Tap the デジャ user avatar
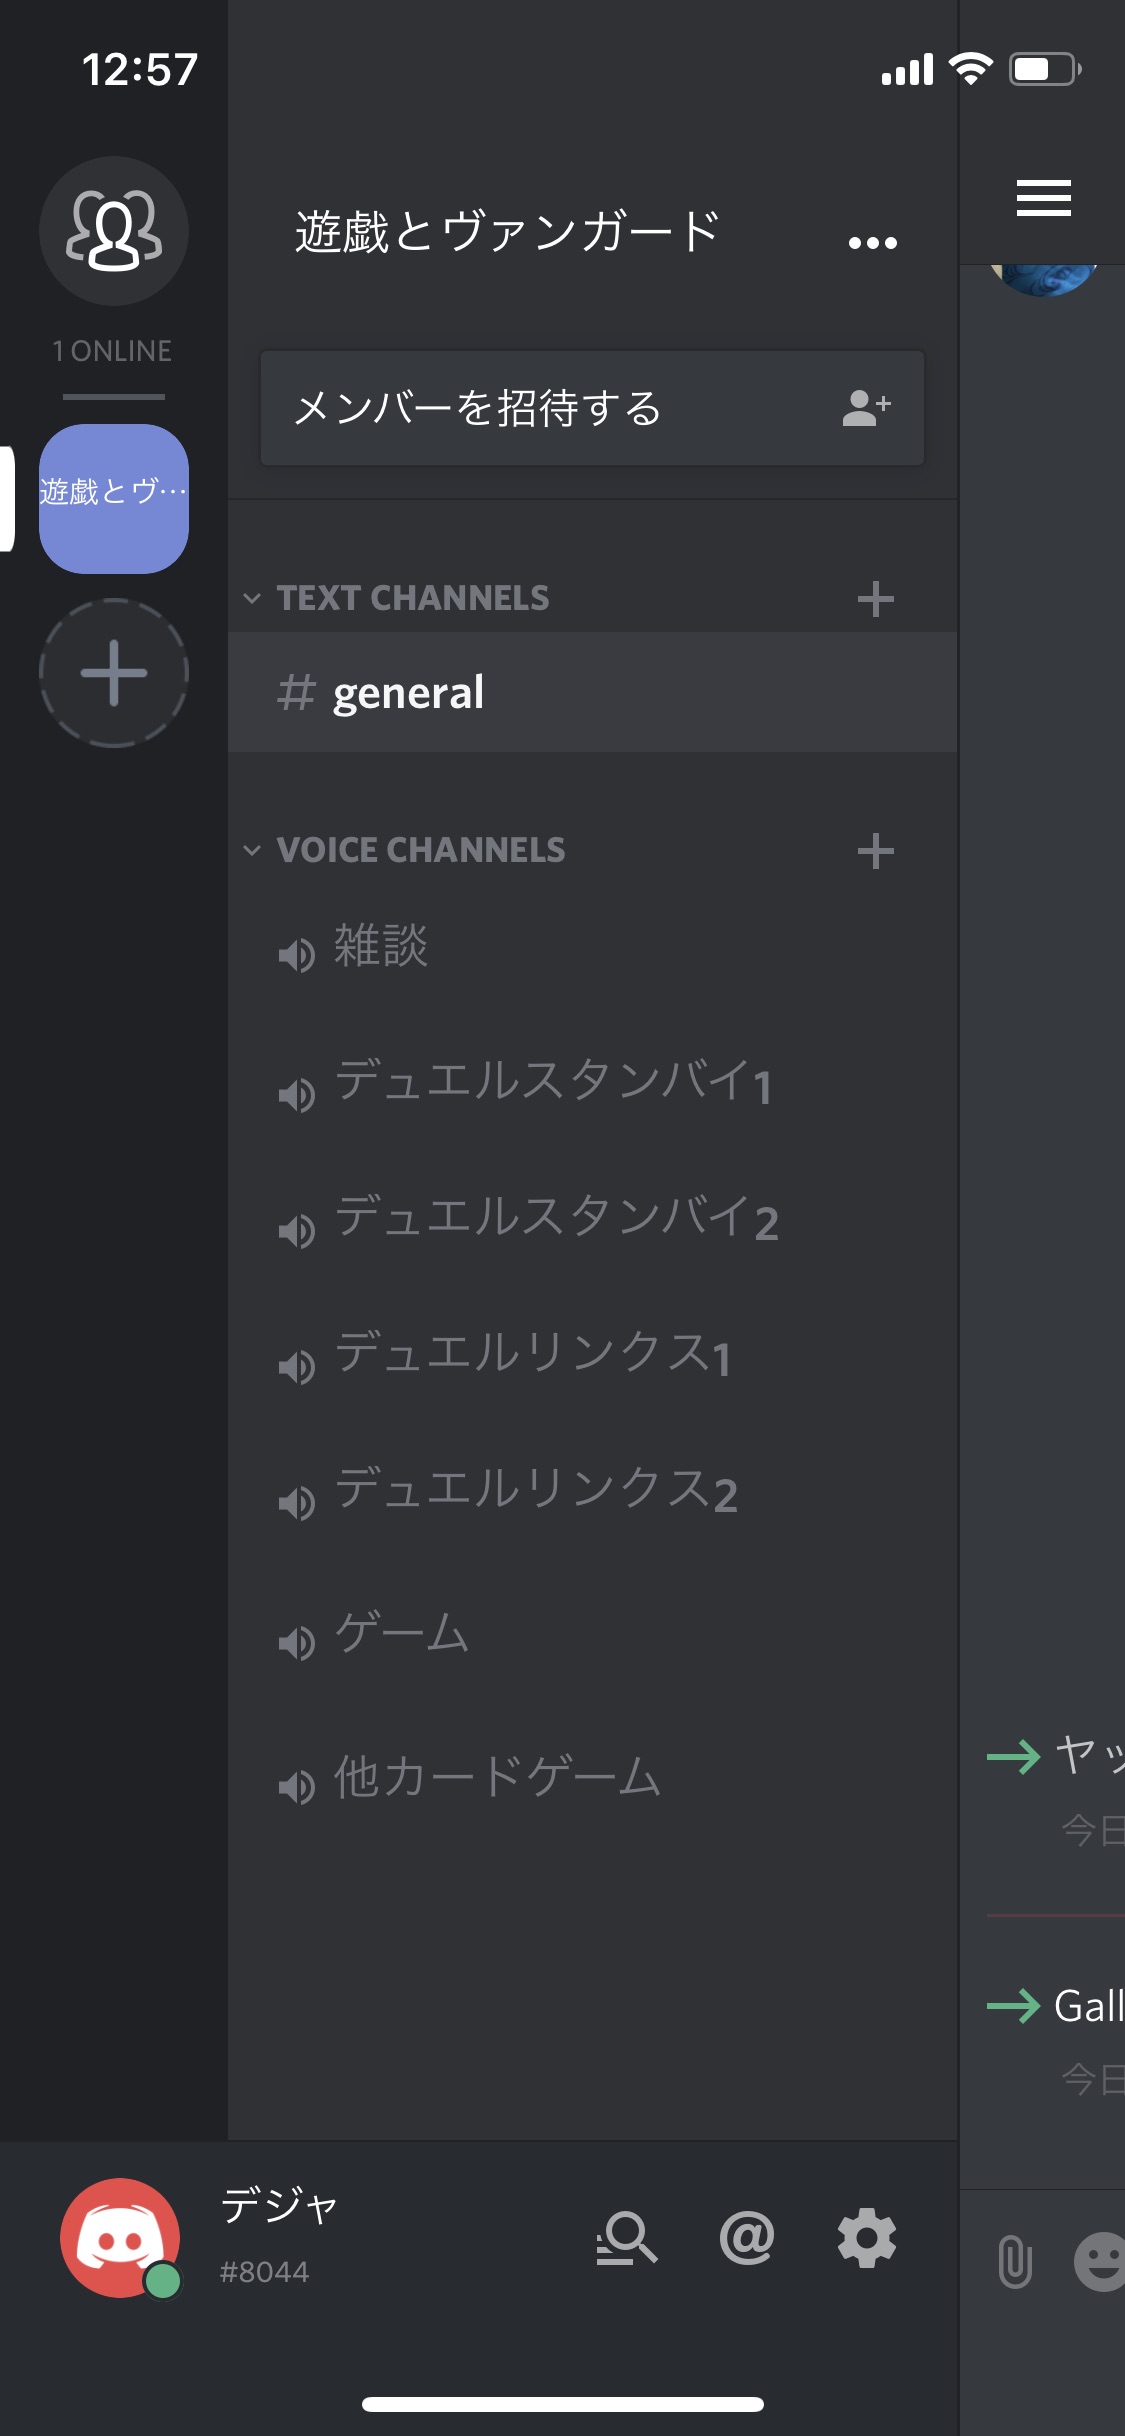This screenshot has width=1125, height=2436. (120, 2238)
